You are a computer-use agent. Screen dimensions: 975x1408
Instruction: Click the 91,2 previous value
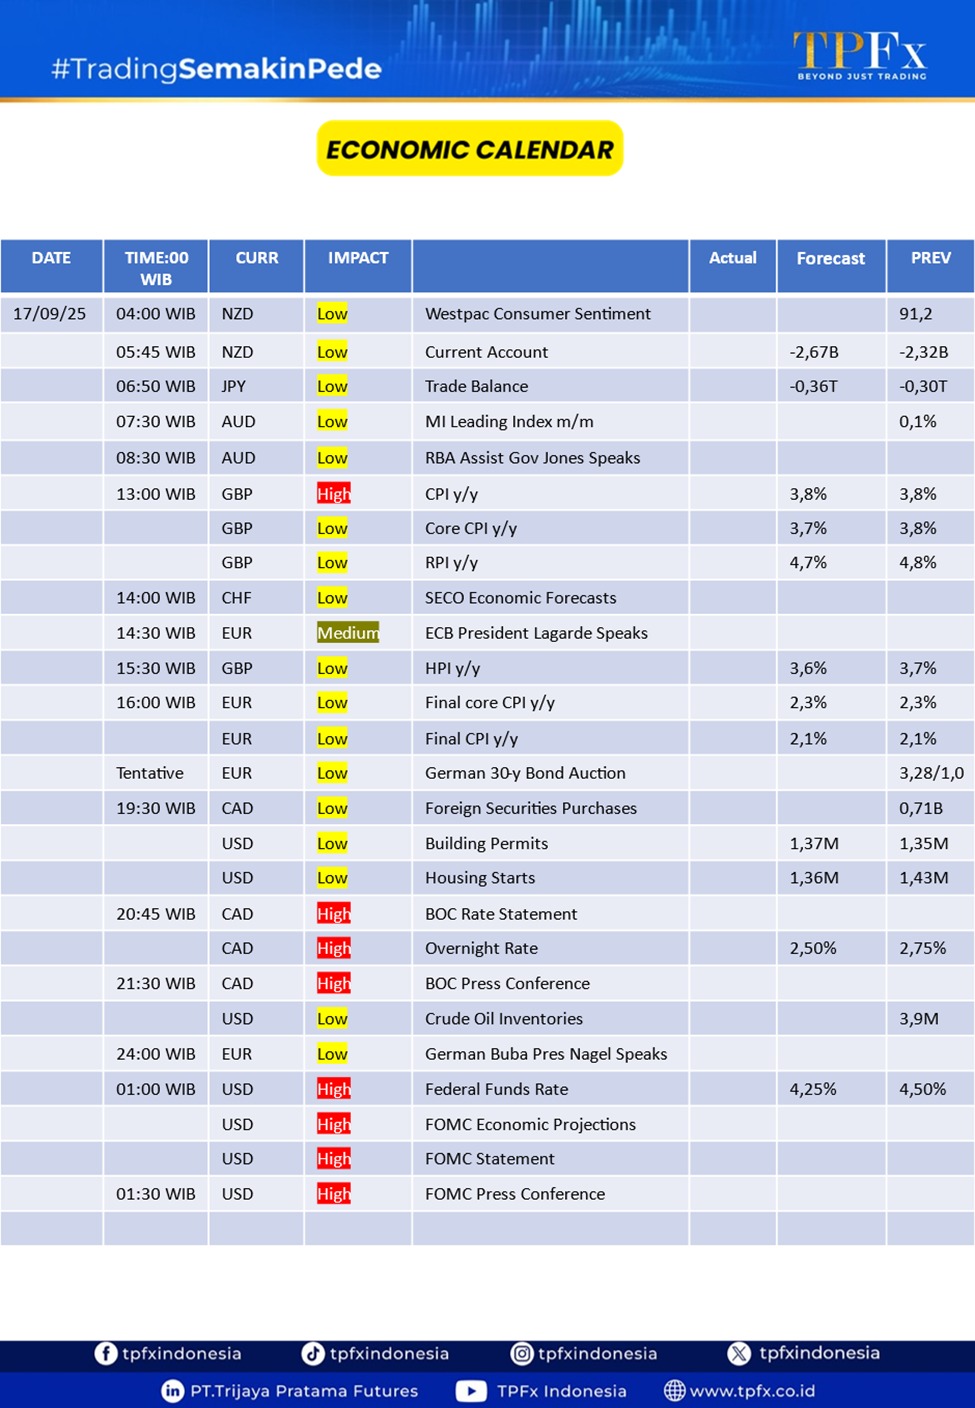pos(915,314)
